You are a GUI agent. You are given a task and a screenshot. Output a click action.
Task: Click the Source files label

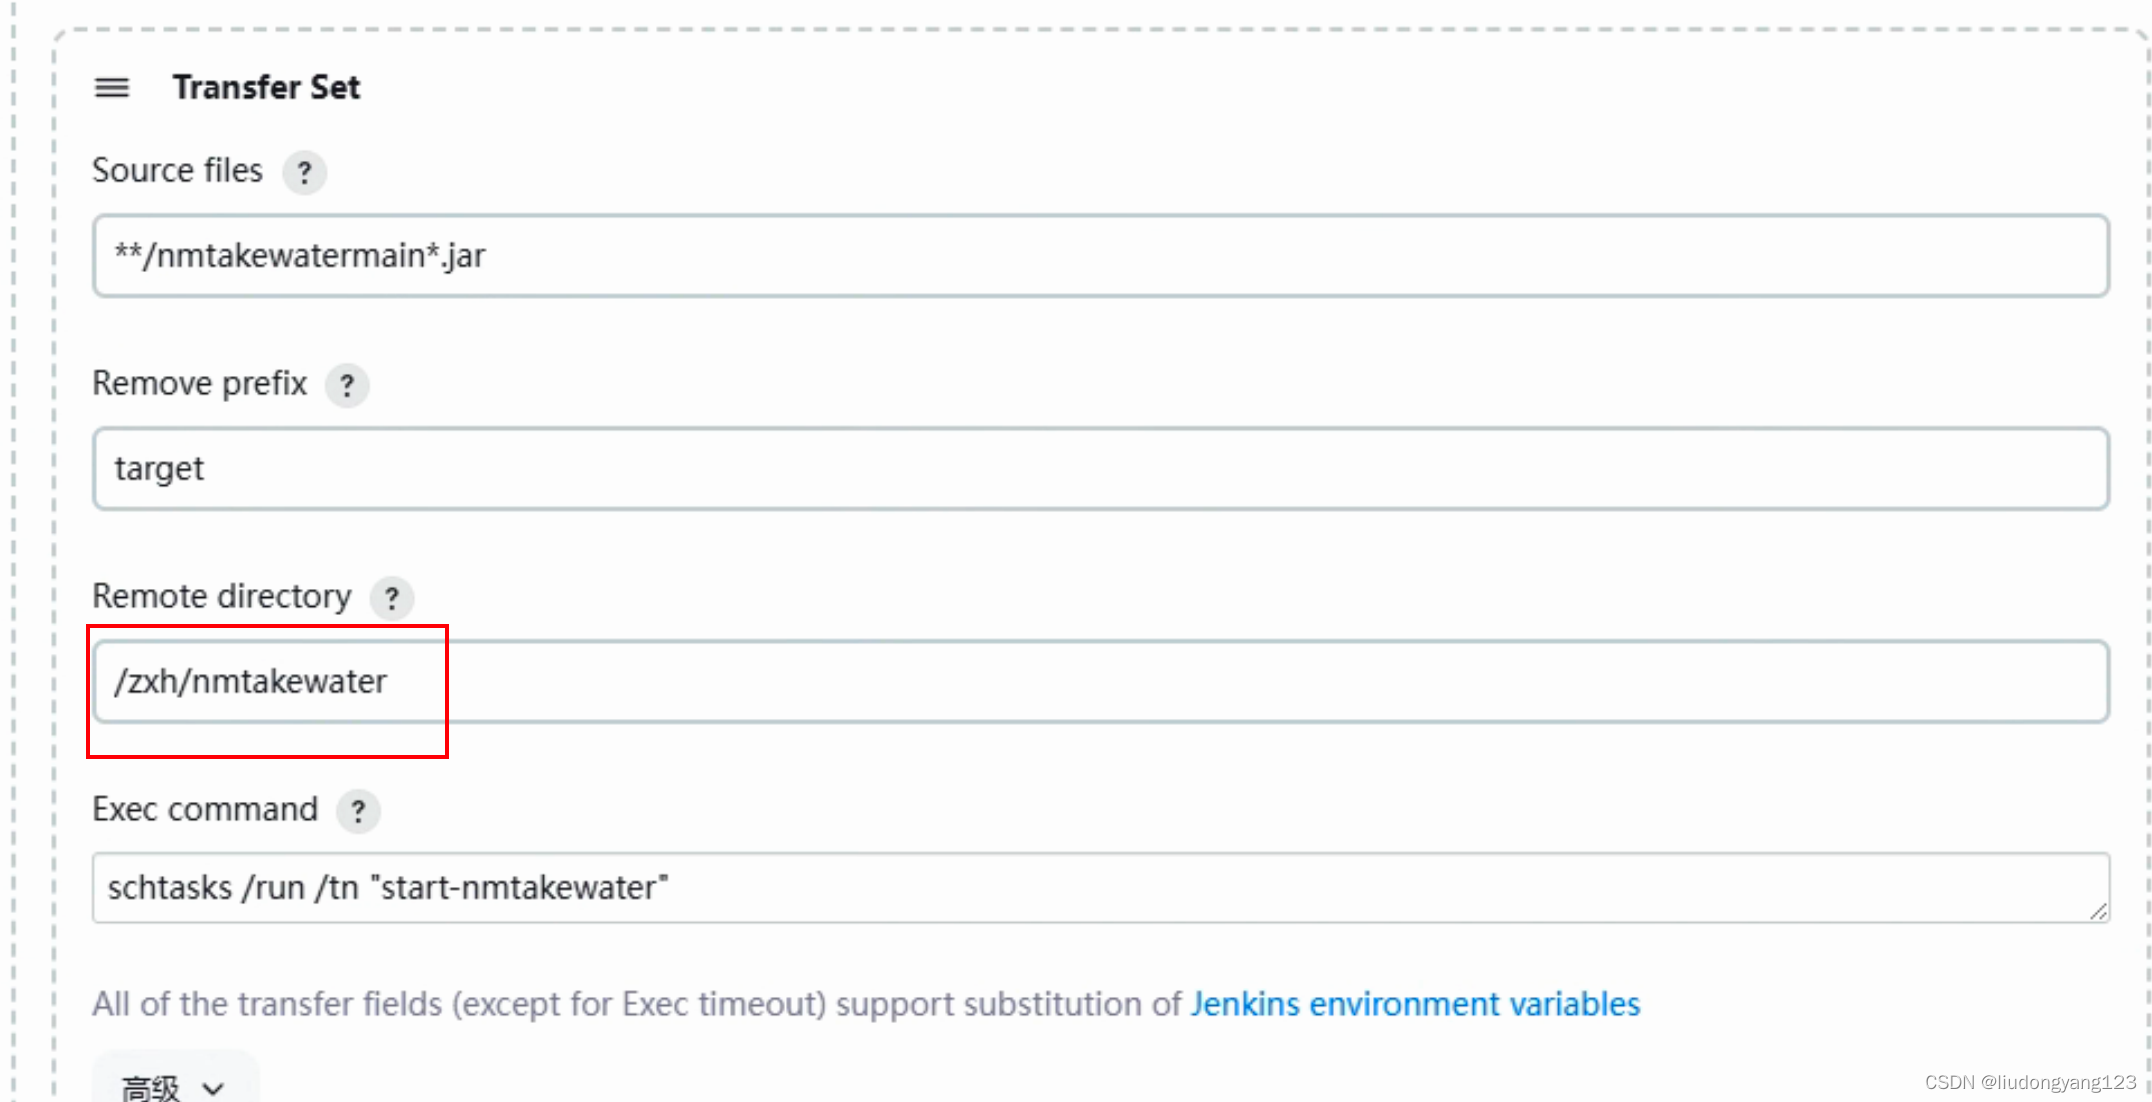[177, 171]
